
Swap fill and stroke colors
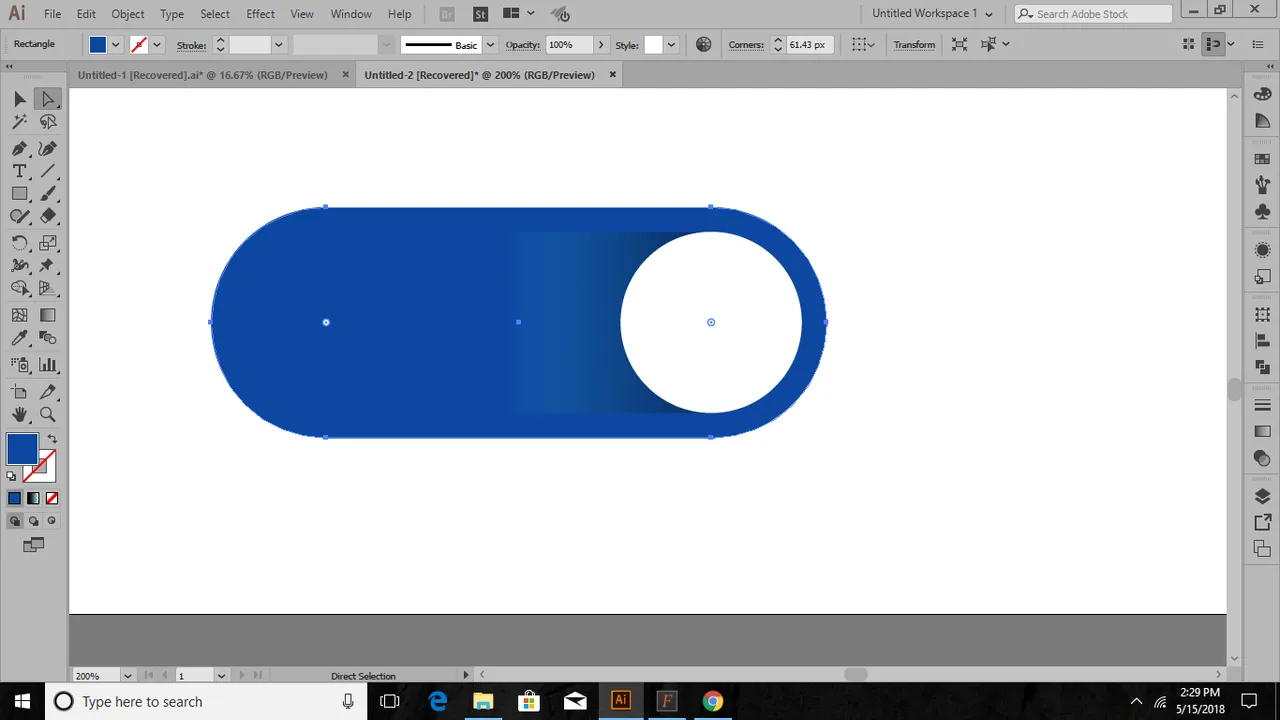point(52,438)
